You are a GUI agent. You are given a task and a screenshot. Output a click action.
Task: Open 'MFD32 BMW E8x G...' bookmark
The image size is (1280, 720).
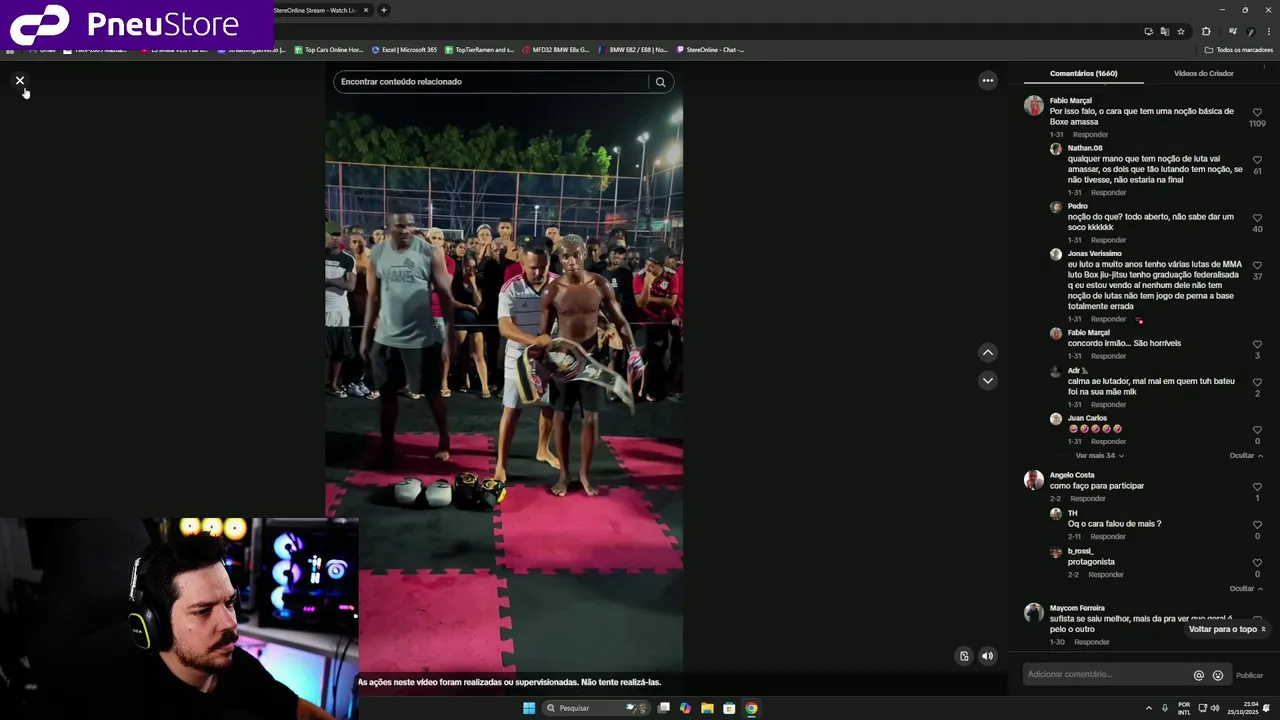555,50
